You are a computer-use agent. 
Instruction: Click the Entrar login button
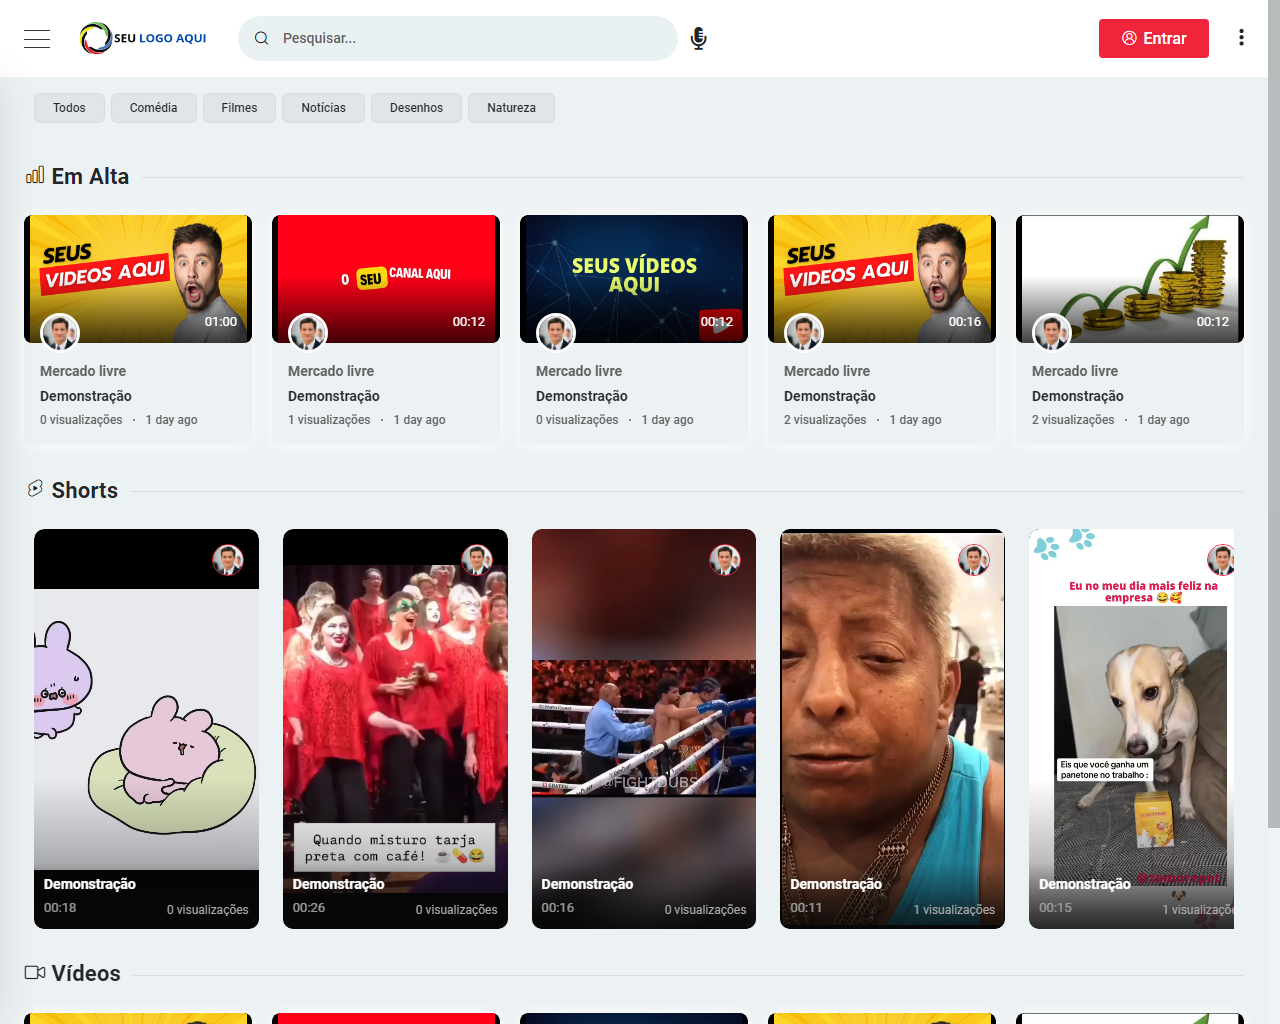[x=1153, y=38]
